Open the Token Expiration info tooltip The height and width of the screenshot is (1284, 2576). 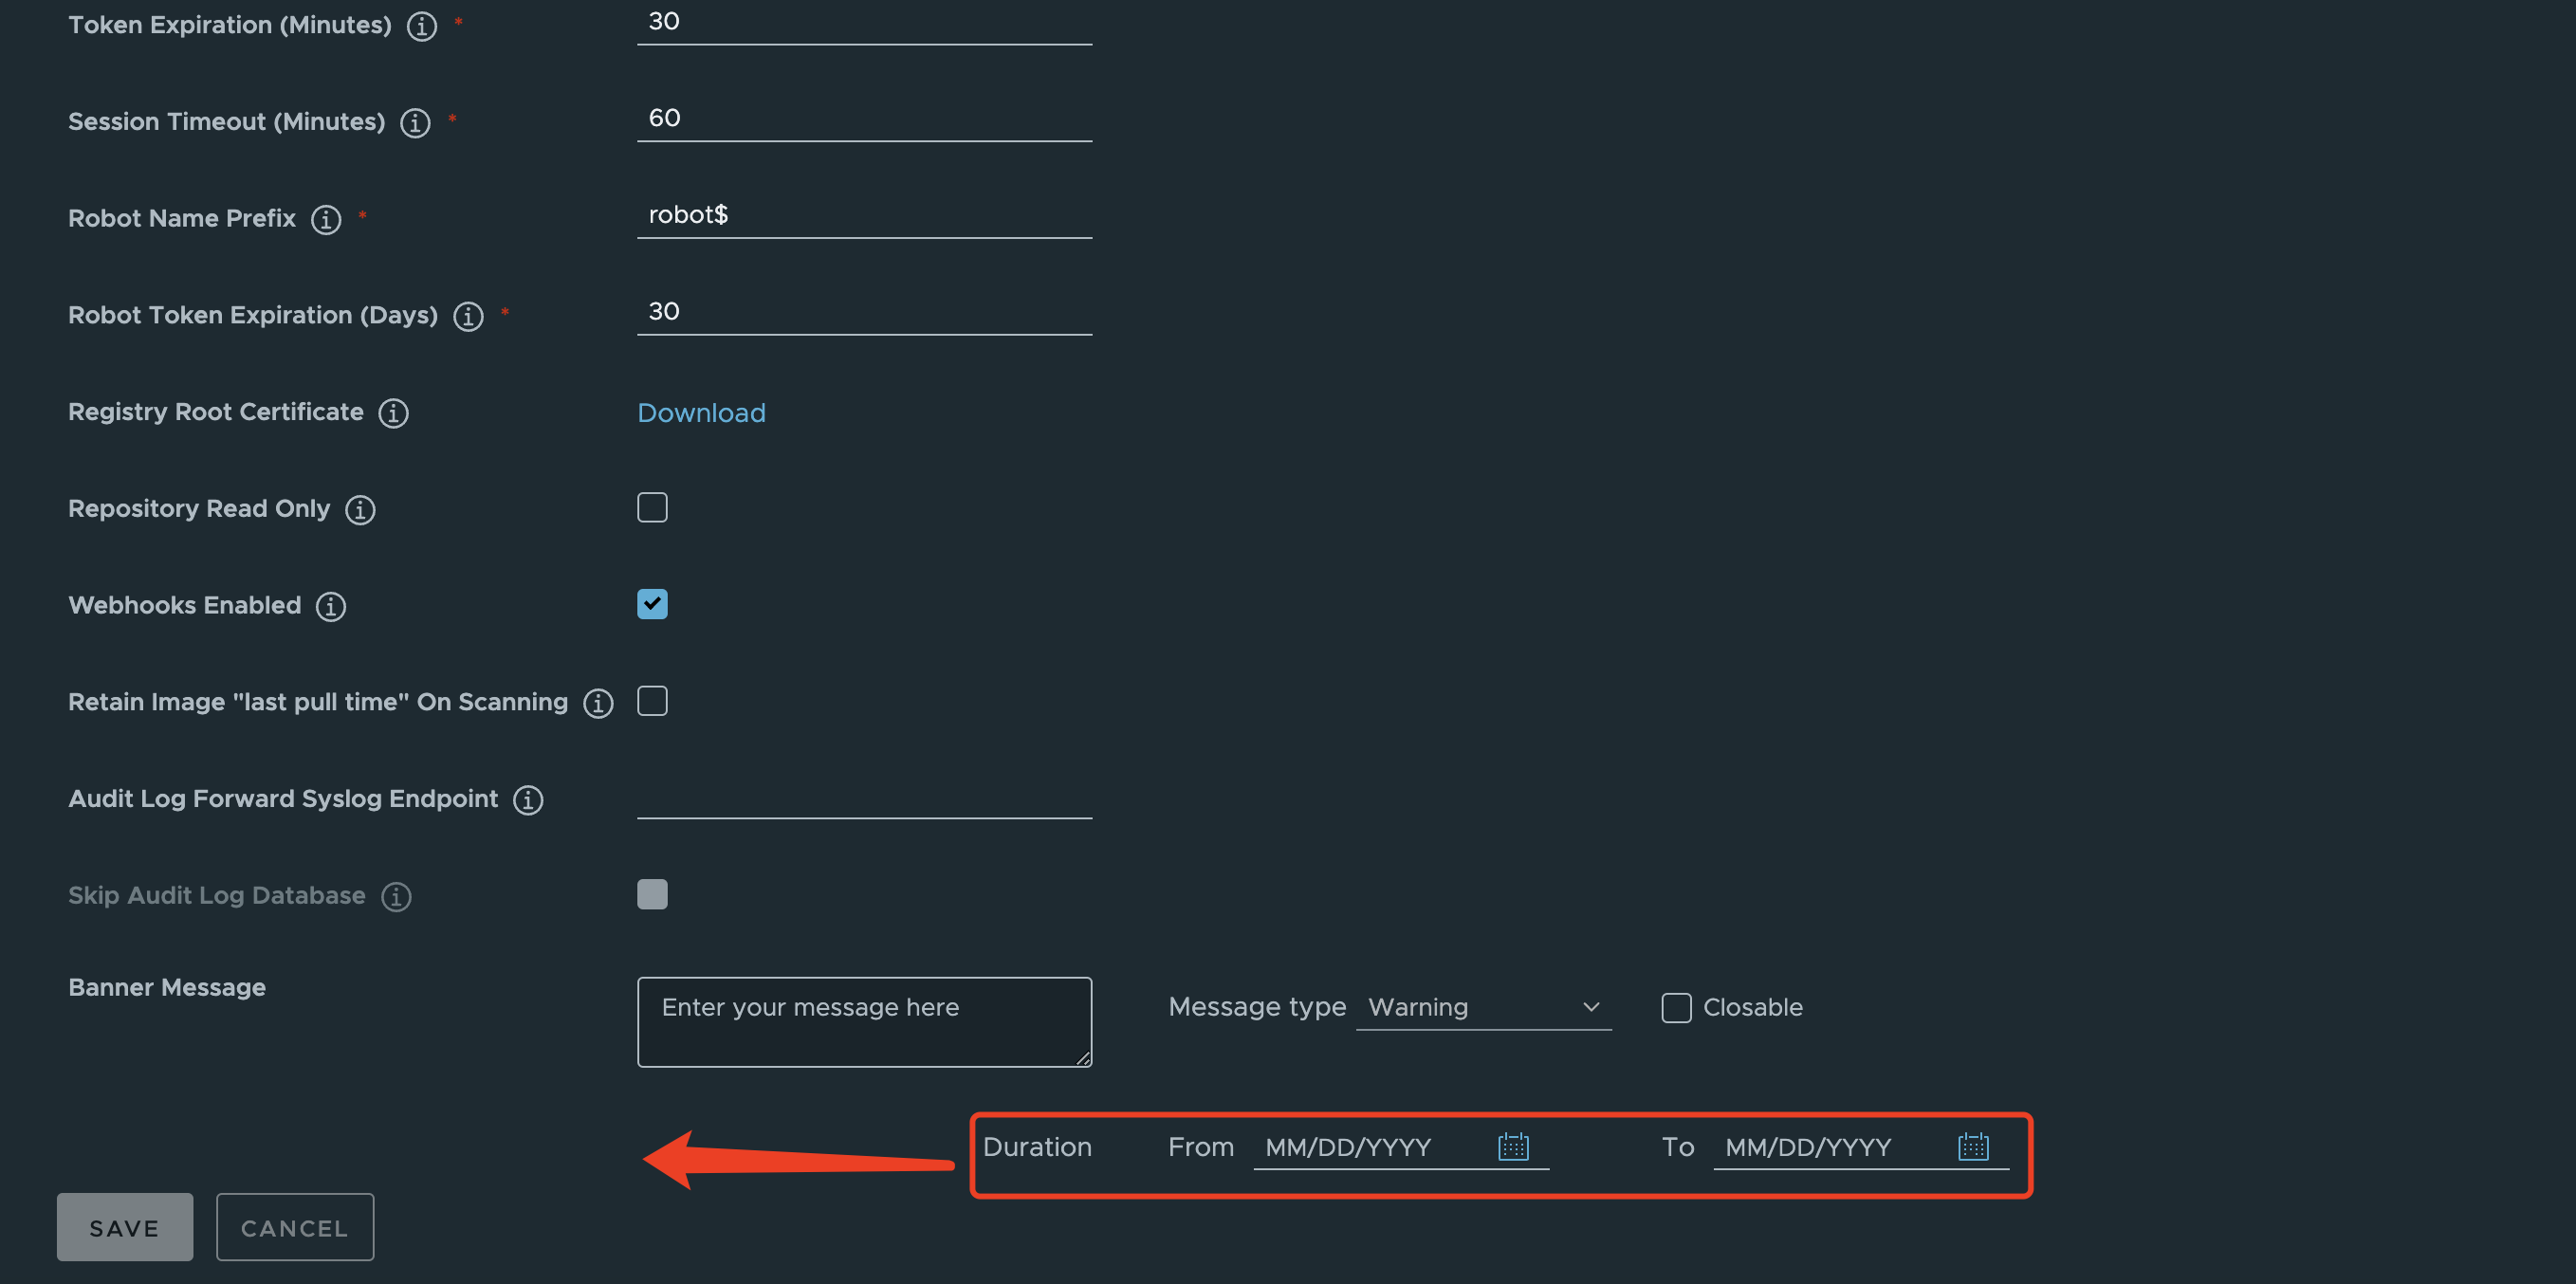pyautogui.click(x=421, y=27)
